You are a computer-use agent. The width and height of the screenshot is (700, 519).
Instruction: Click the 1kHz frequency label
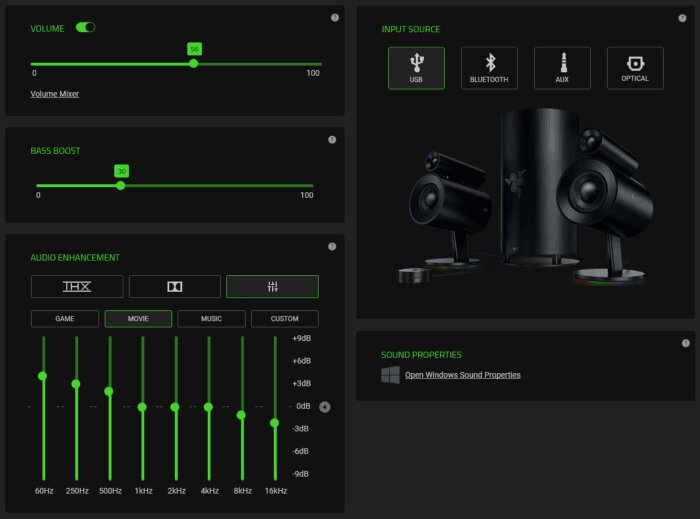coord(143,491)
